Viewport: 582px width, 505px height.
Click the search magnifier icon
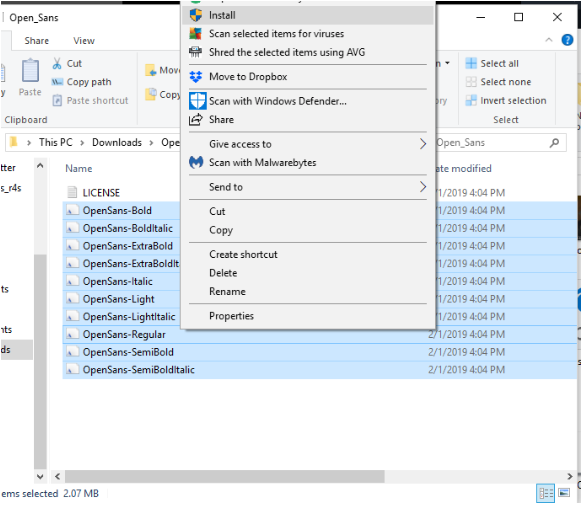point(555,143)
